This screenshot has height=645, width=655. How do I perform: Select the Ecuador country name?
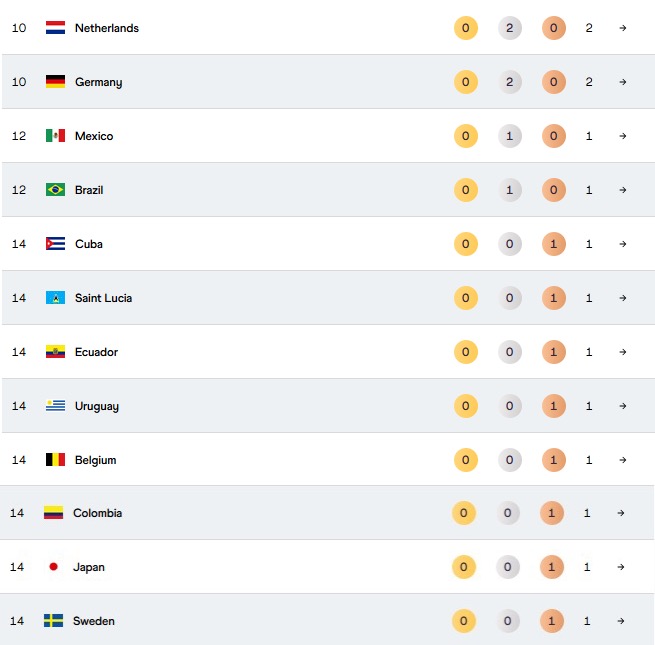tap(96, 352)
